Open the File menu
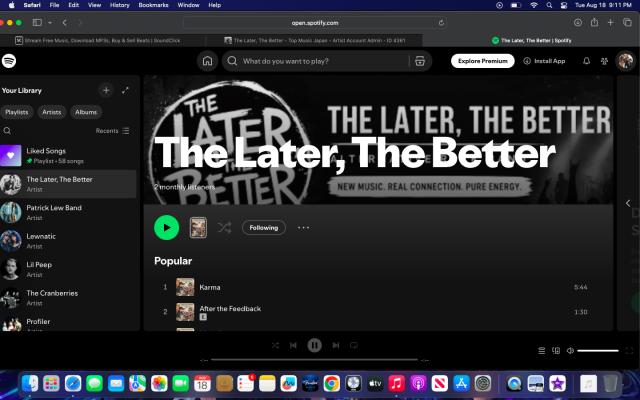The height and width of the screenshot is (400, 640). point(54,5)
